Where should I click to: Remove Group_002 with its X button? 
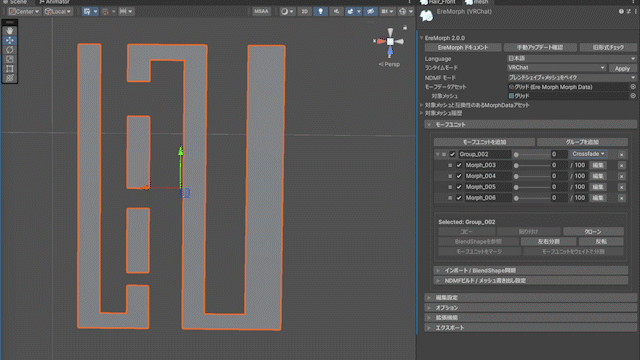point(621,154)
